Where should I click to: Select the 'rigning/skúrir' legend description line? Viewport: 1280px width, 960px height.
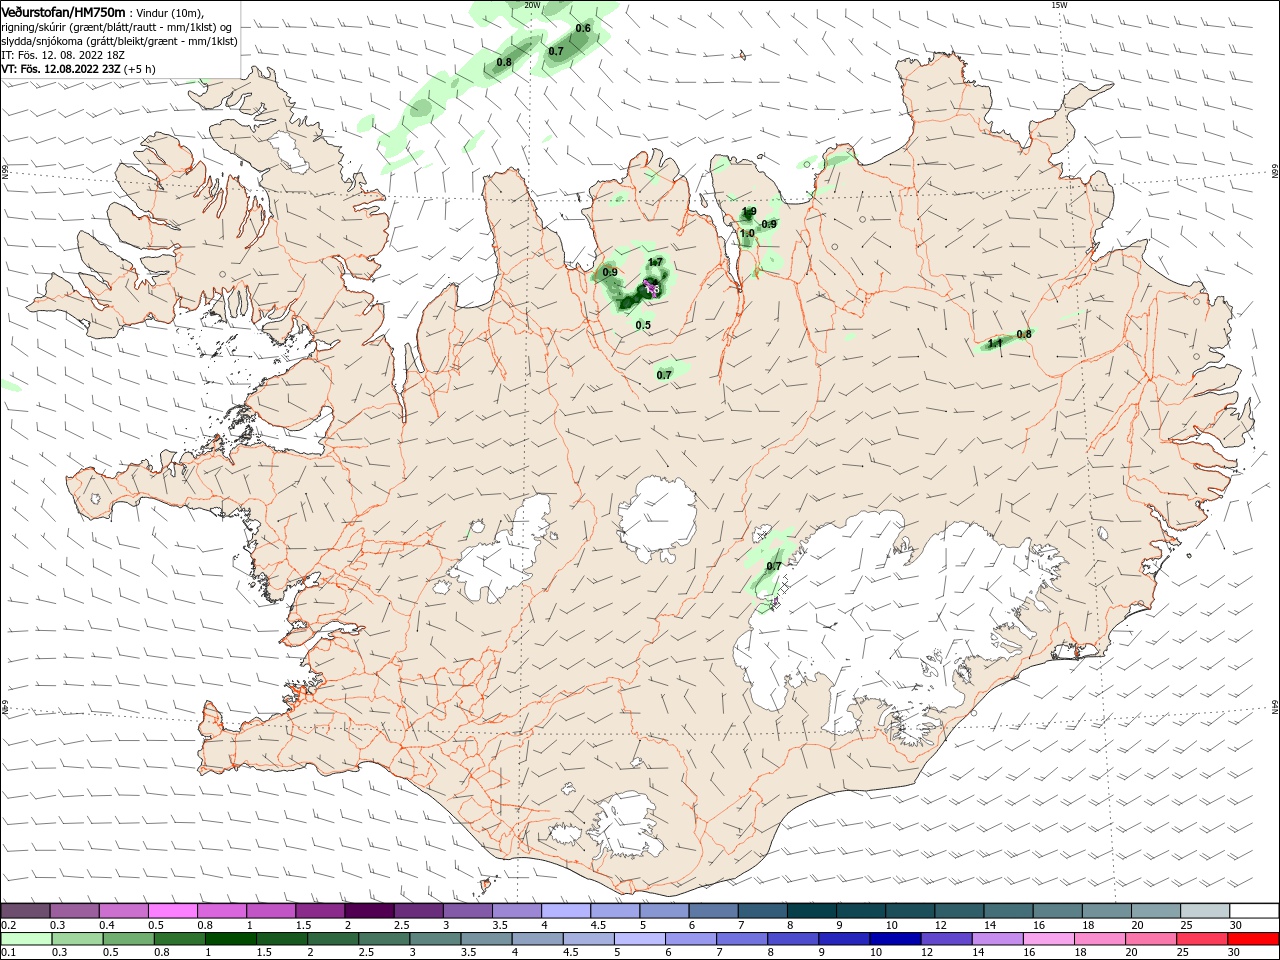(116, 26)
